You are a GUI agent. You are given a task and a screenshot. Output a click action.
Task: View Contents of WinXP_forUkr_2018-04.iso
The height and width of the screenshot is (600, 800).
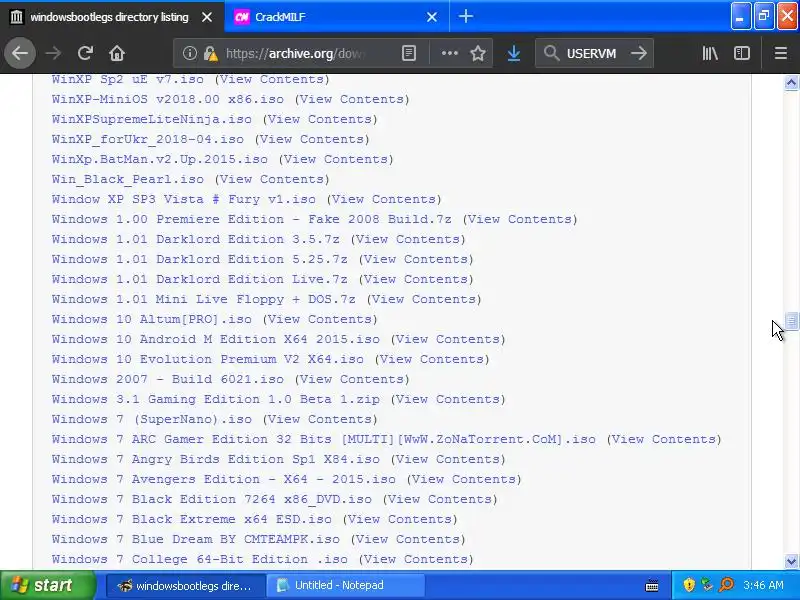pos(312,139)
